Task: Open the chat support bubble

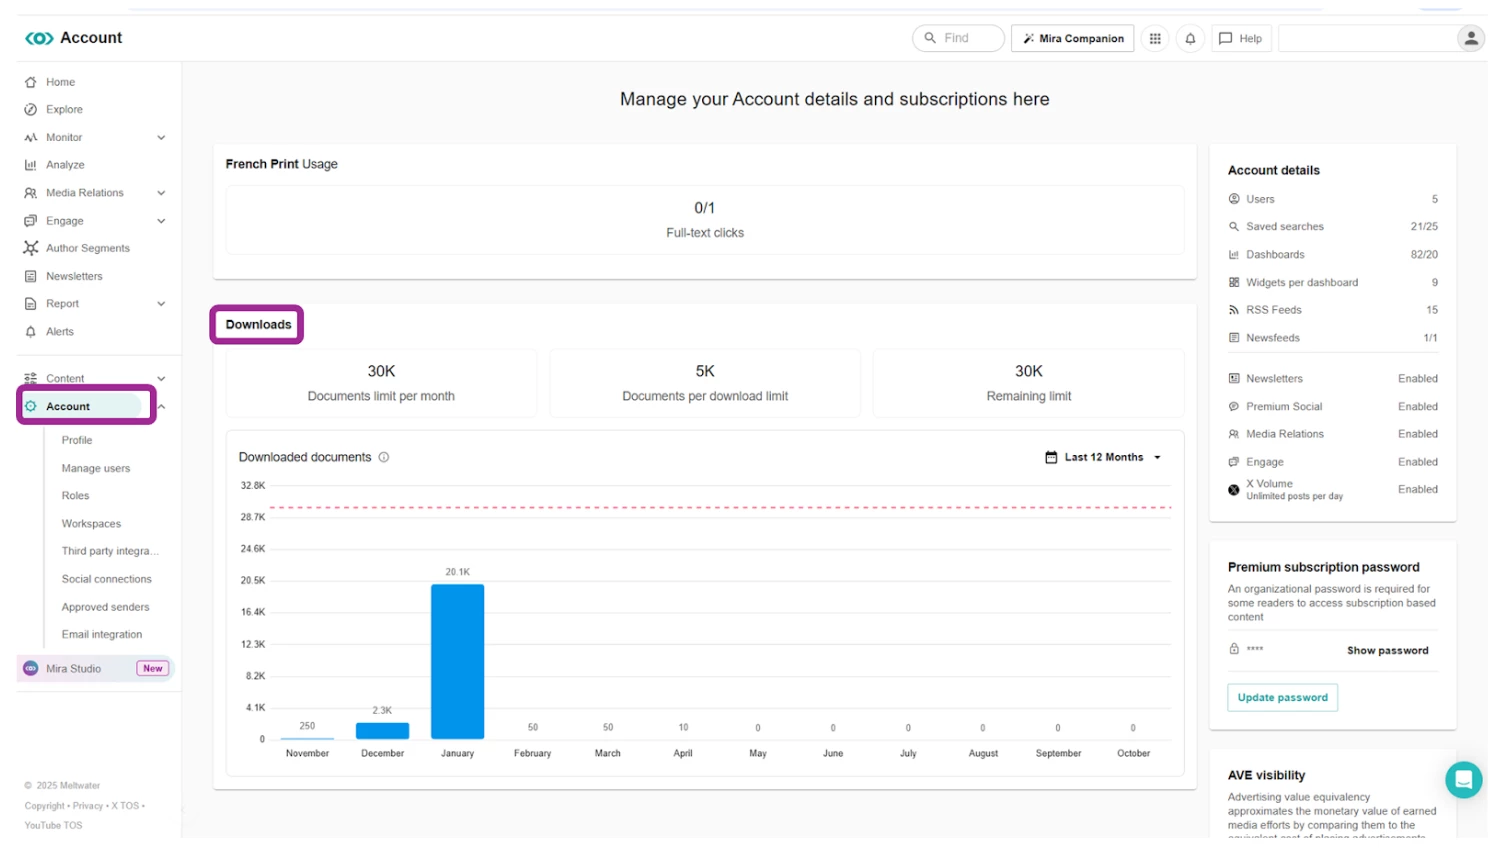Action: click(x=1463, y=779)
